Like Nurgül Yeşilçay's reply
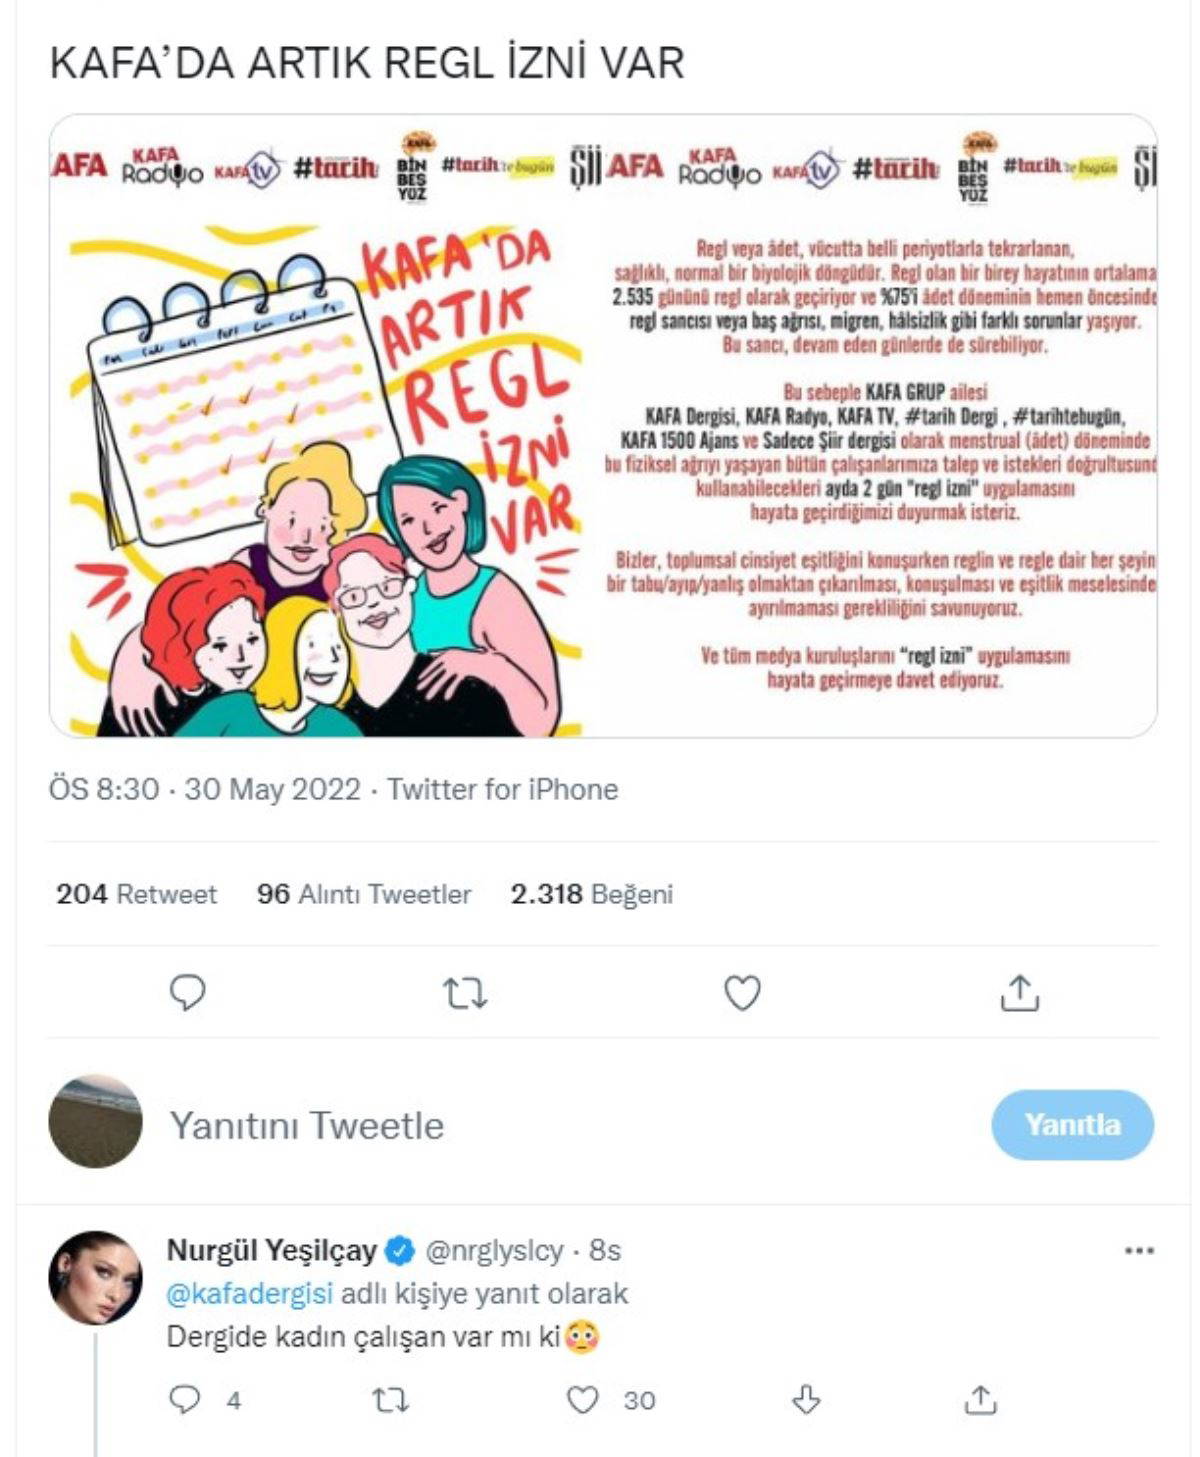1200x1457 pixels. [582, 1399]
